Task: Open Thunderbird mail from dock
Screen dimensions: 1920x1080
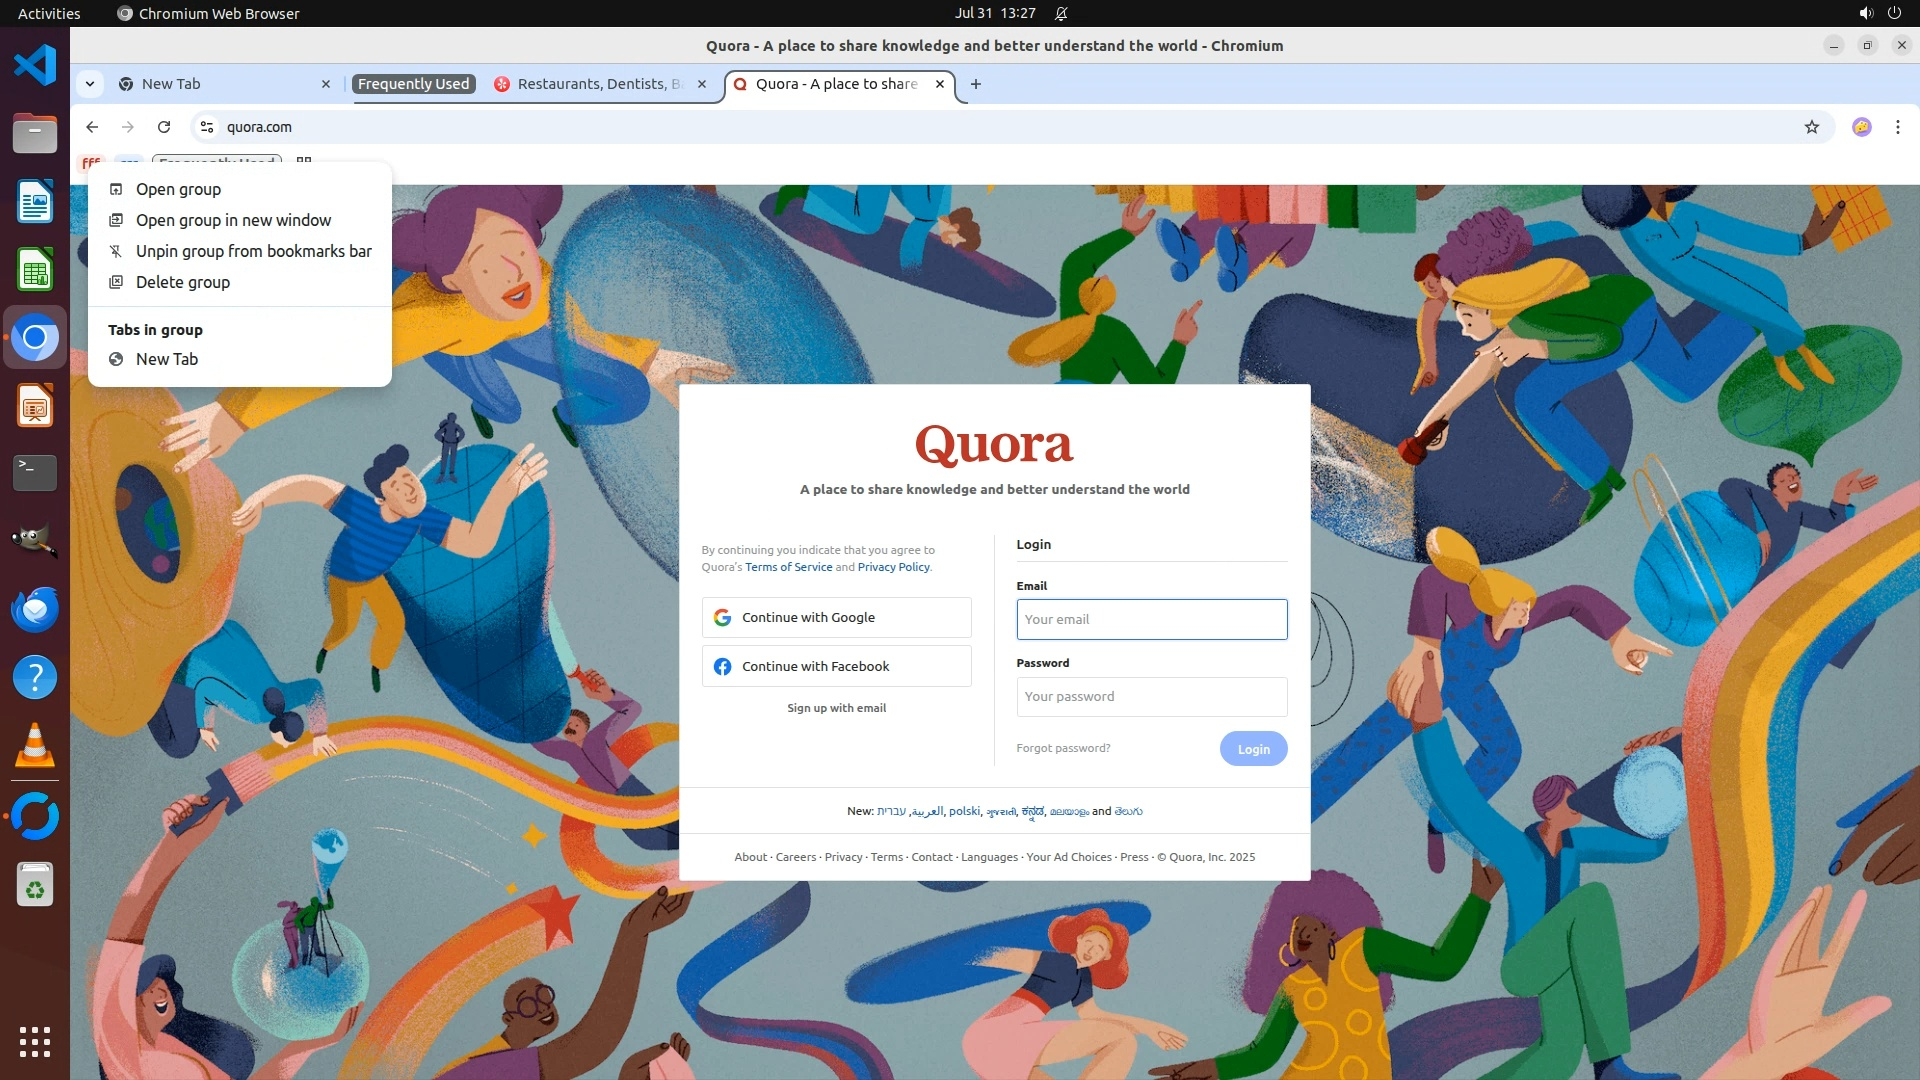Action: click(x=35, y=609)
